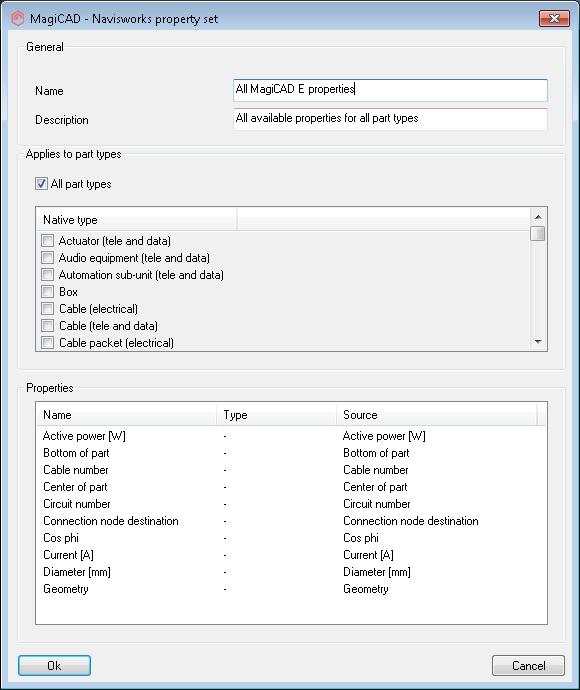Select the Center of part property row

pyautogui.click(x=291, y=487)
